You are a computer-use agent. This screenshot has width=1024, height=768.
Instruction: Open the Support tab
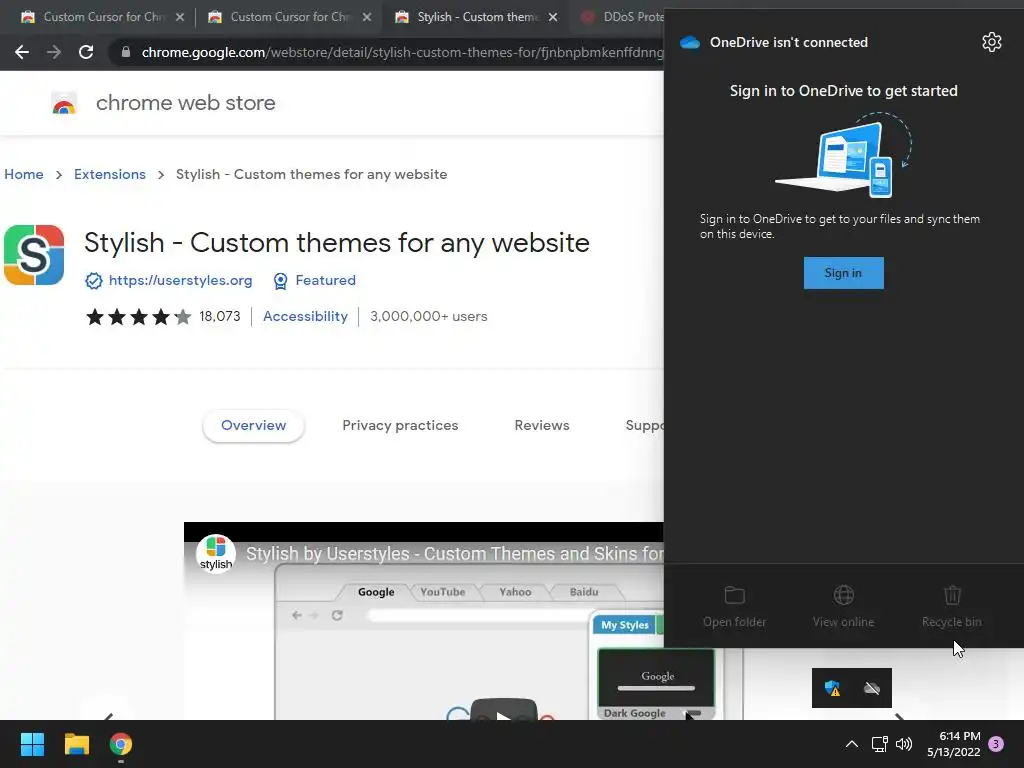pos(645,425)
